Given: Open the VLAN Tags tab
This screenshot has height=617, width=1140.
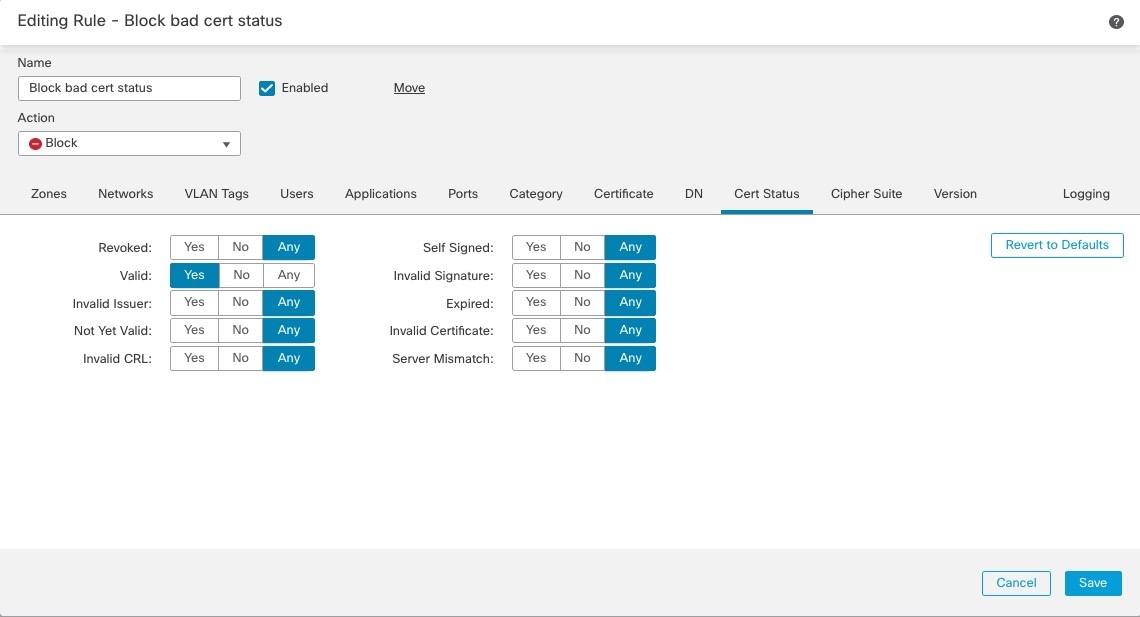Looking at the screenshot, I should coord(217,194).
